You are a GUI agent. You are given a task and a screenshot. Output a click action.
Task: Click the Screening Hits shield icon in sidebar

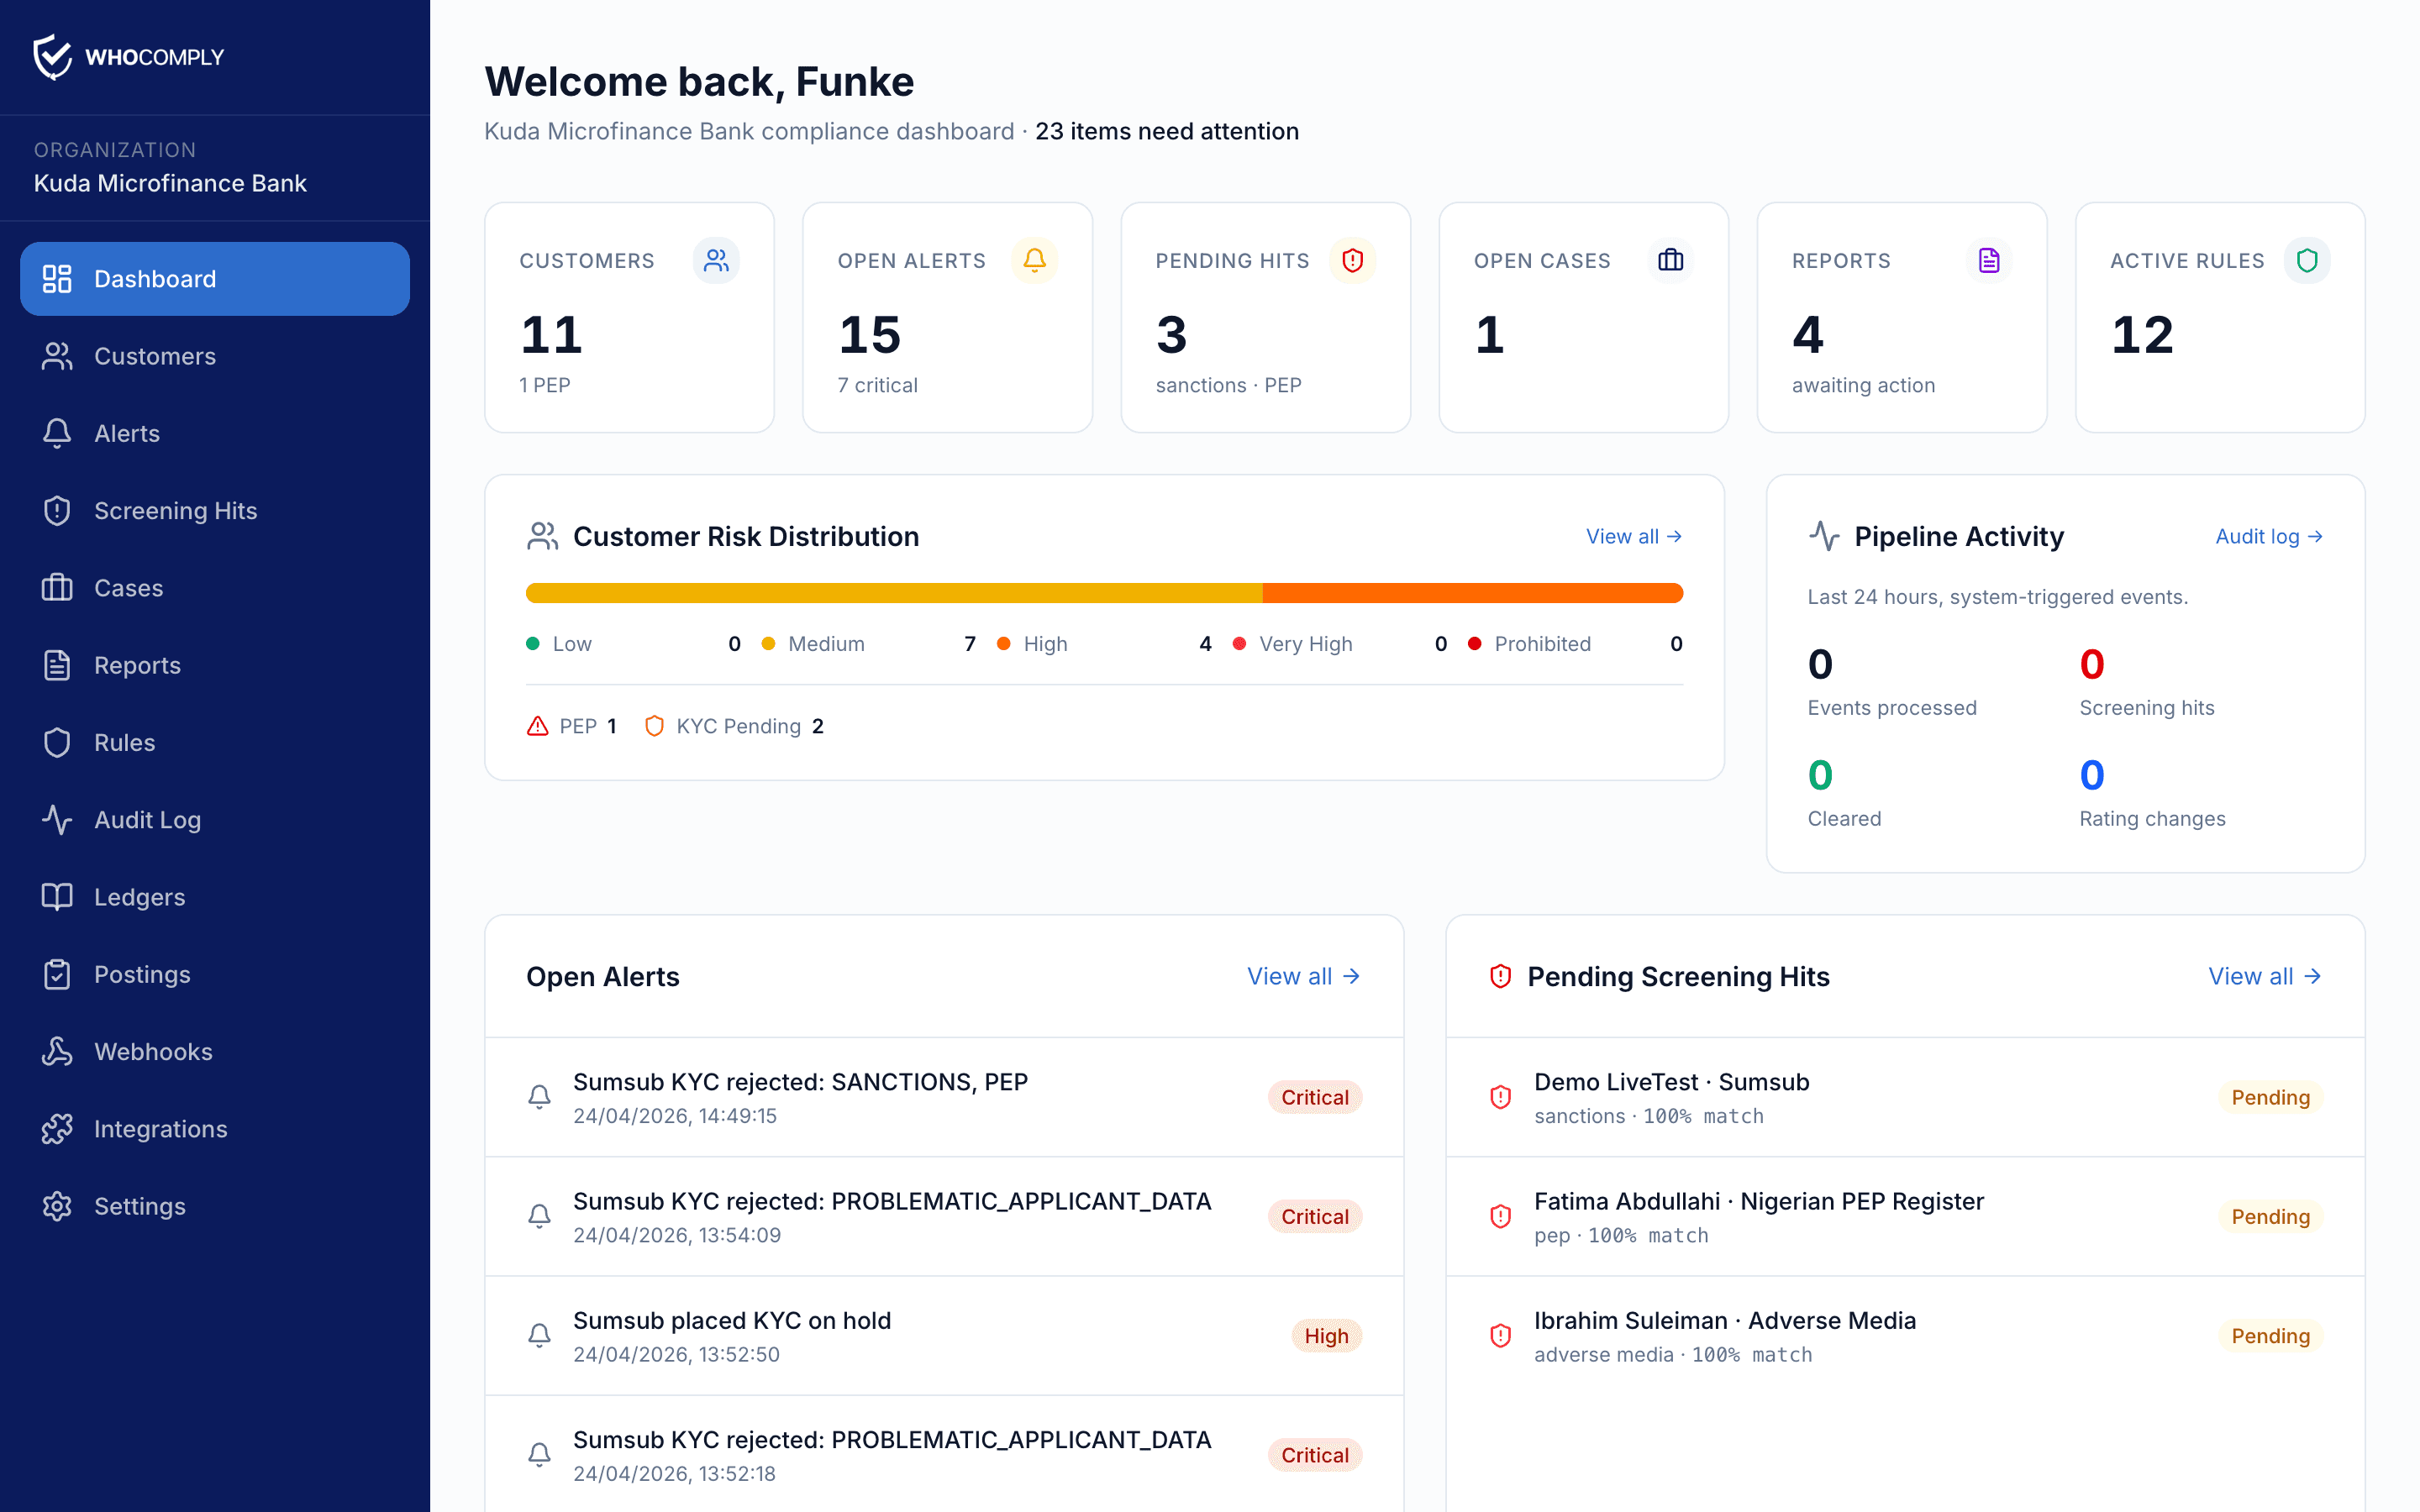click(x=57, y=511)
